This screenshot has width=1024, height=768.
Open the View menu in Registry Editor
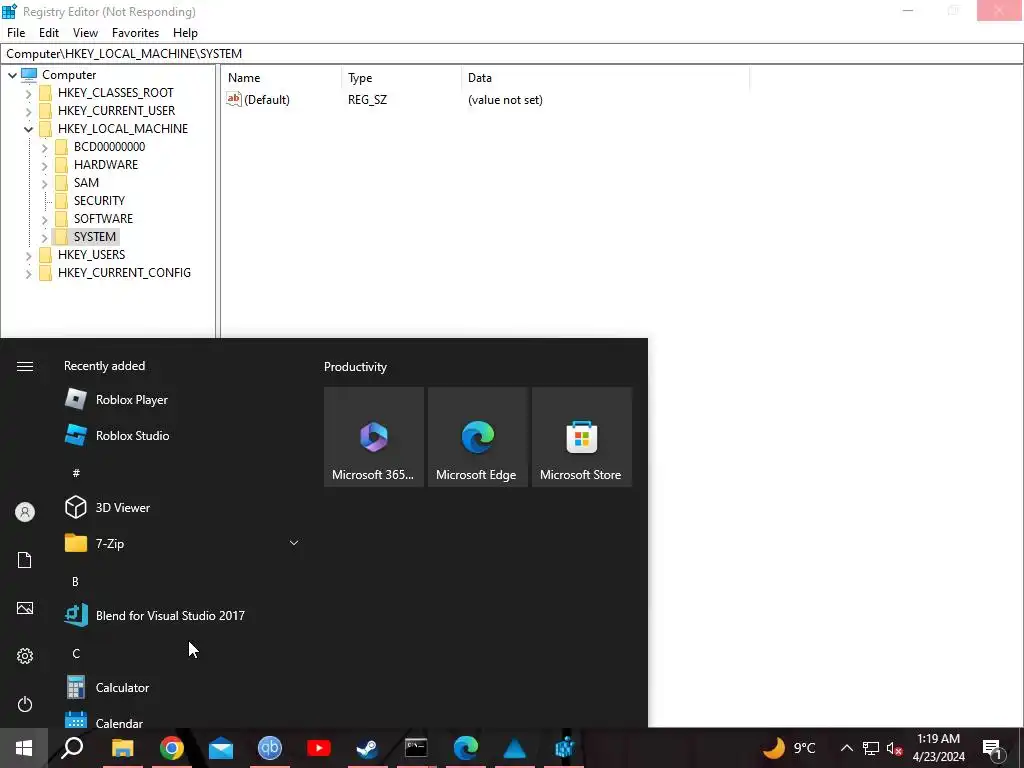tap(85, 33)
